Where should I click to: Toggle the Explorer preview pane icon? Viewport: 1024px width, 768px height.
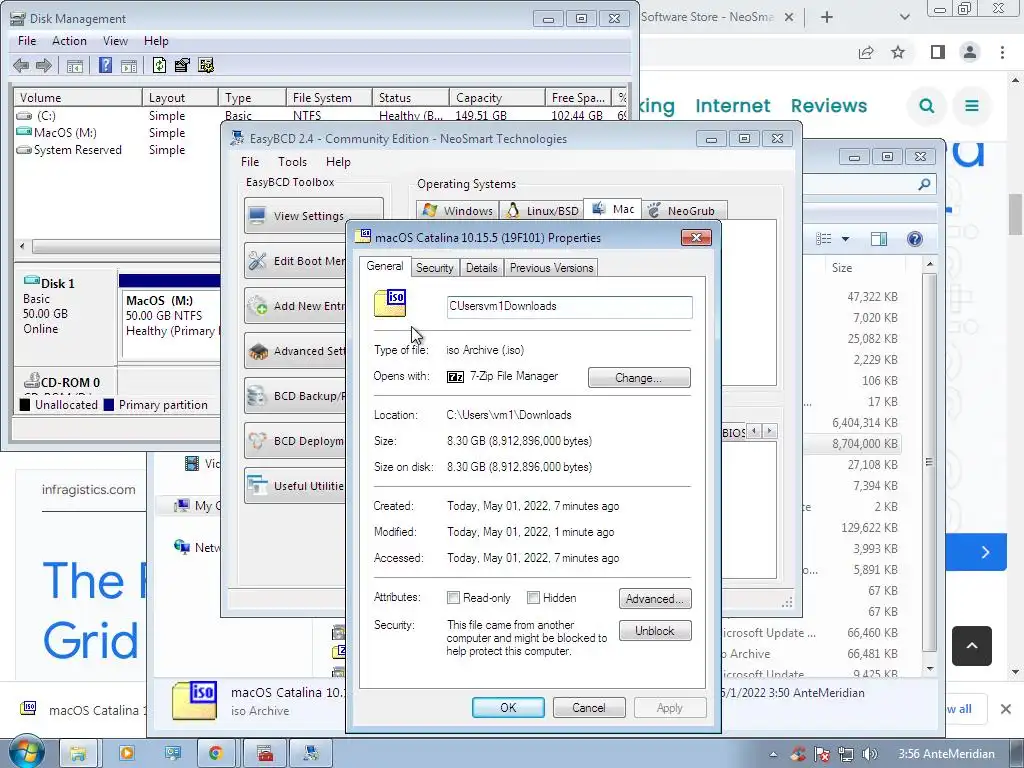point(879,239)
